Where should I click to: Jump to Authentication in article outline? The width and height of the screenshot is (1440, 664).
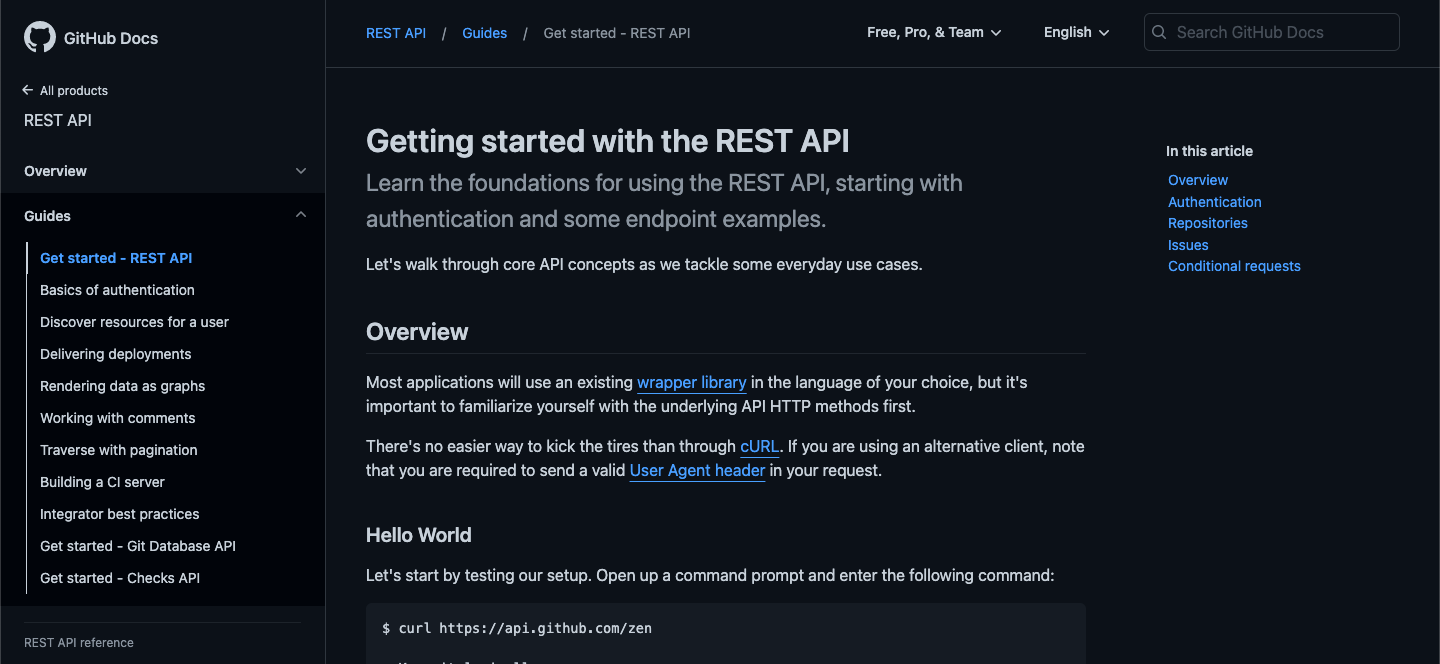tap(1215, 202)
